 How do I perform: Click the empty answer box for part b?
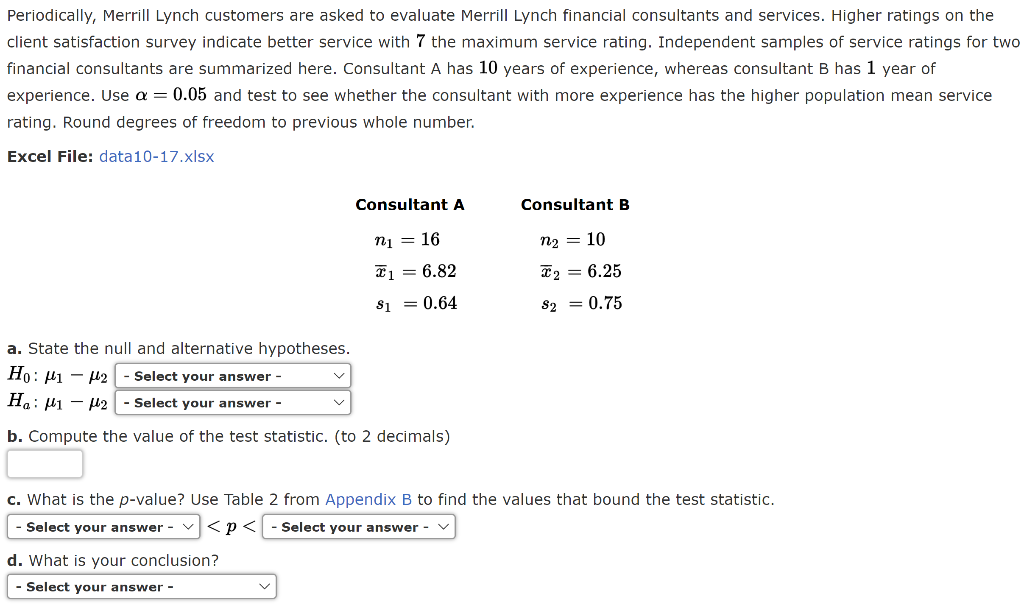[x=45, y=463]
